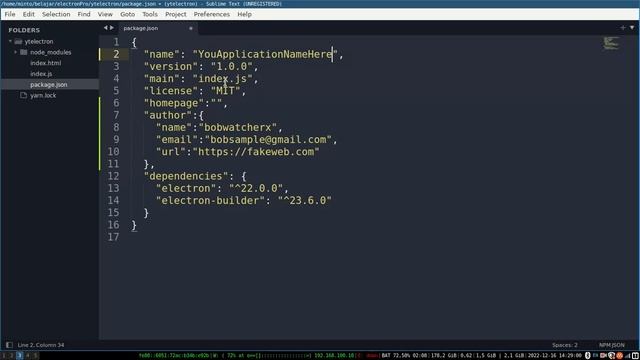This screenshot has width=640, height=360.
Task: Click line number 7 in the gutter
Action: 116,115
